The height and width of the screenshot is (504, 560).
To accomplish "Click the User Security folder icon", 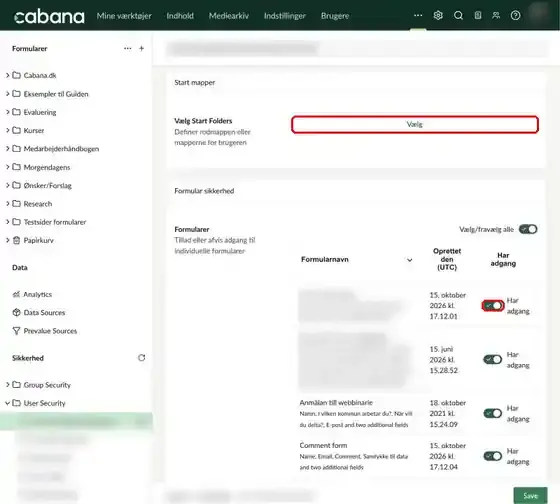I will click(16, 403).
